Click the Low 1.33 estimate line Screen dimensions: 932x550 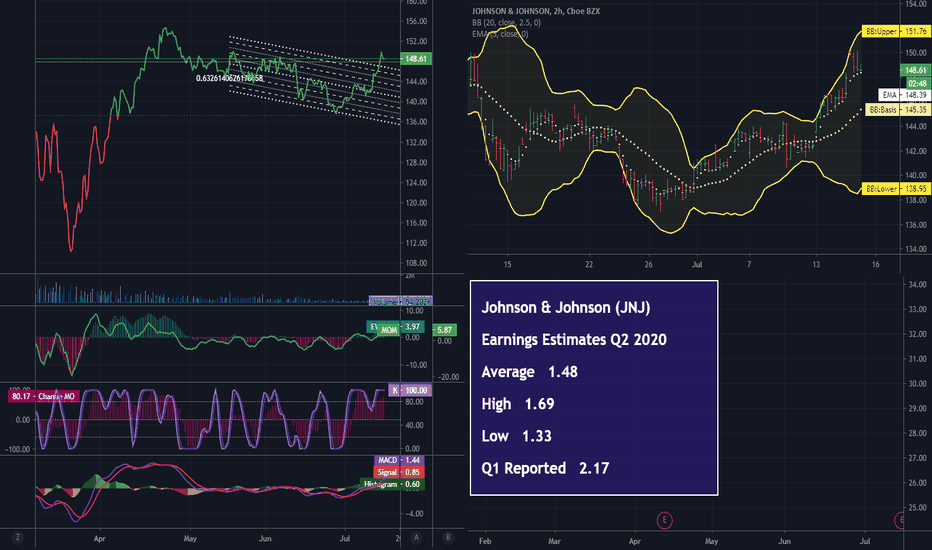pos(517,436)
